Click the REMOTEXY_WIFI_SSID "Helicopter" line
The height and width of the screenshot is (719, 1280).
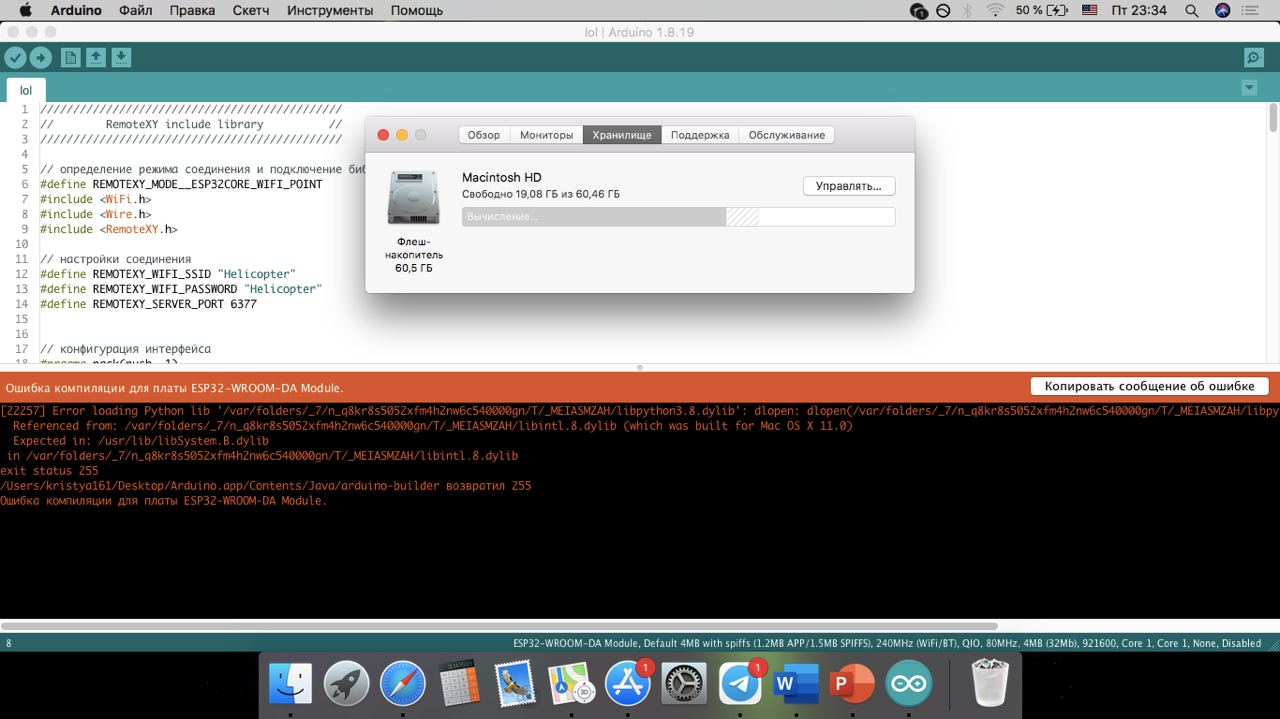168,274
